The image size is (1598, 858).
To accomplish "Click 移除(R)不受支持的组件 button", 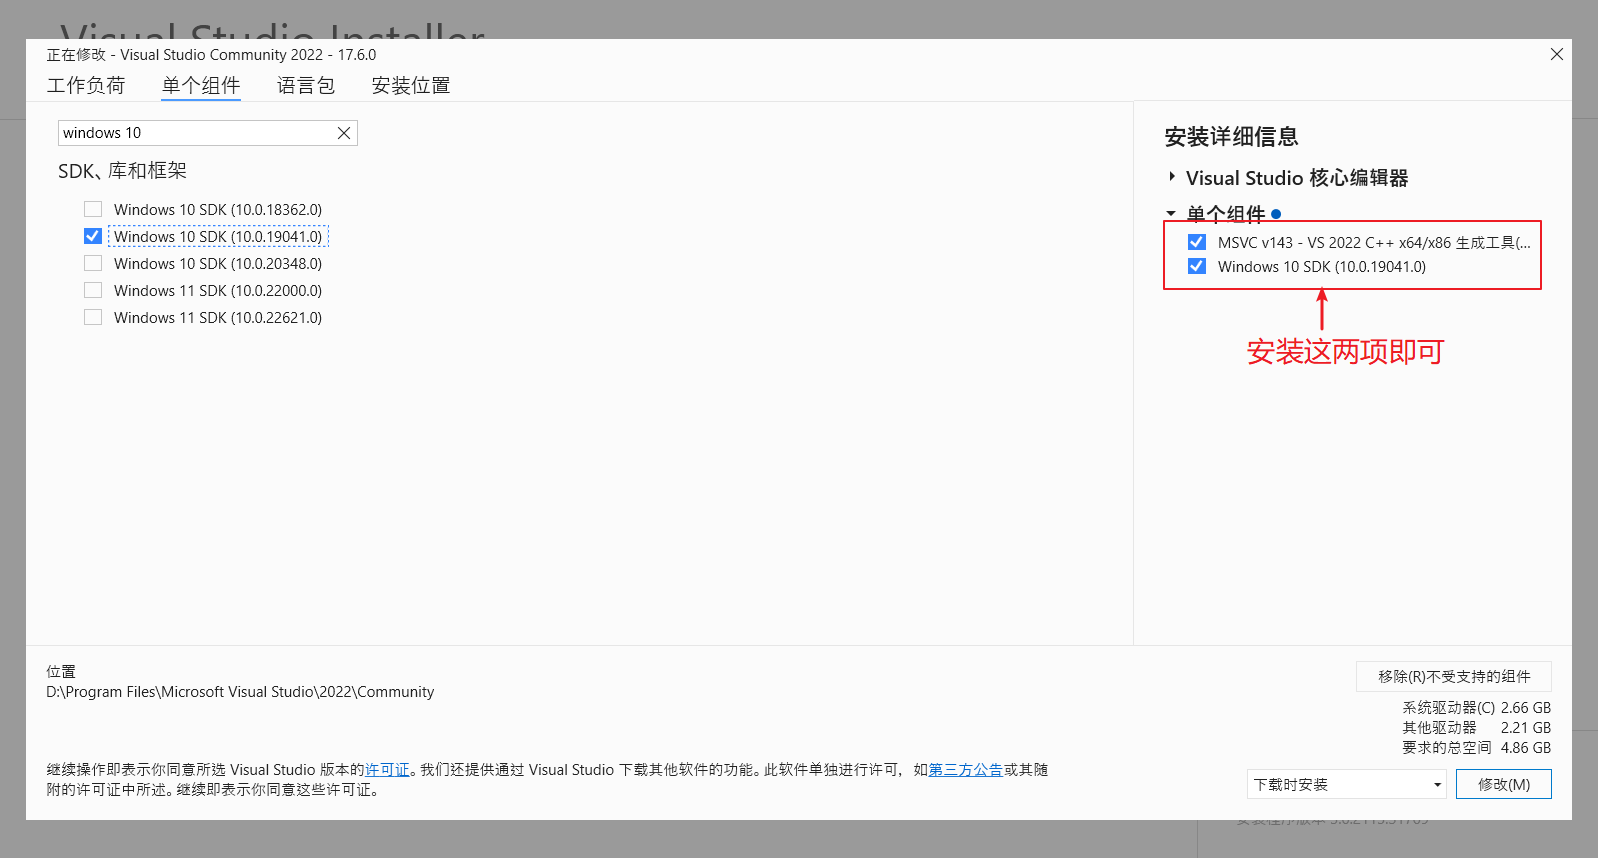I will click(1454, 676).
